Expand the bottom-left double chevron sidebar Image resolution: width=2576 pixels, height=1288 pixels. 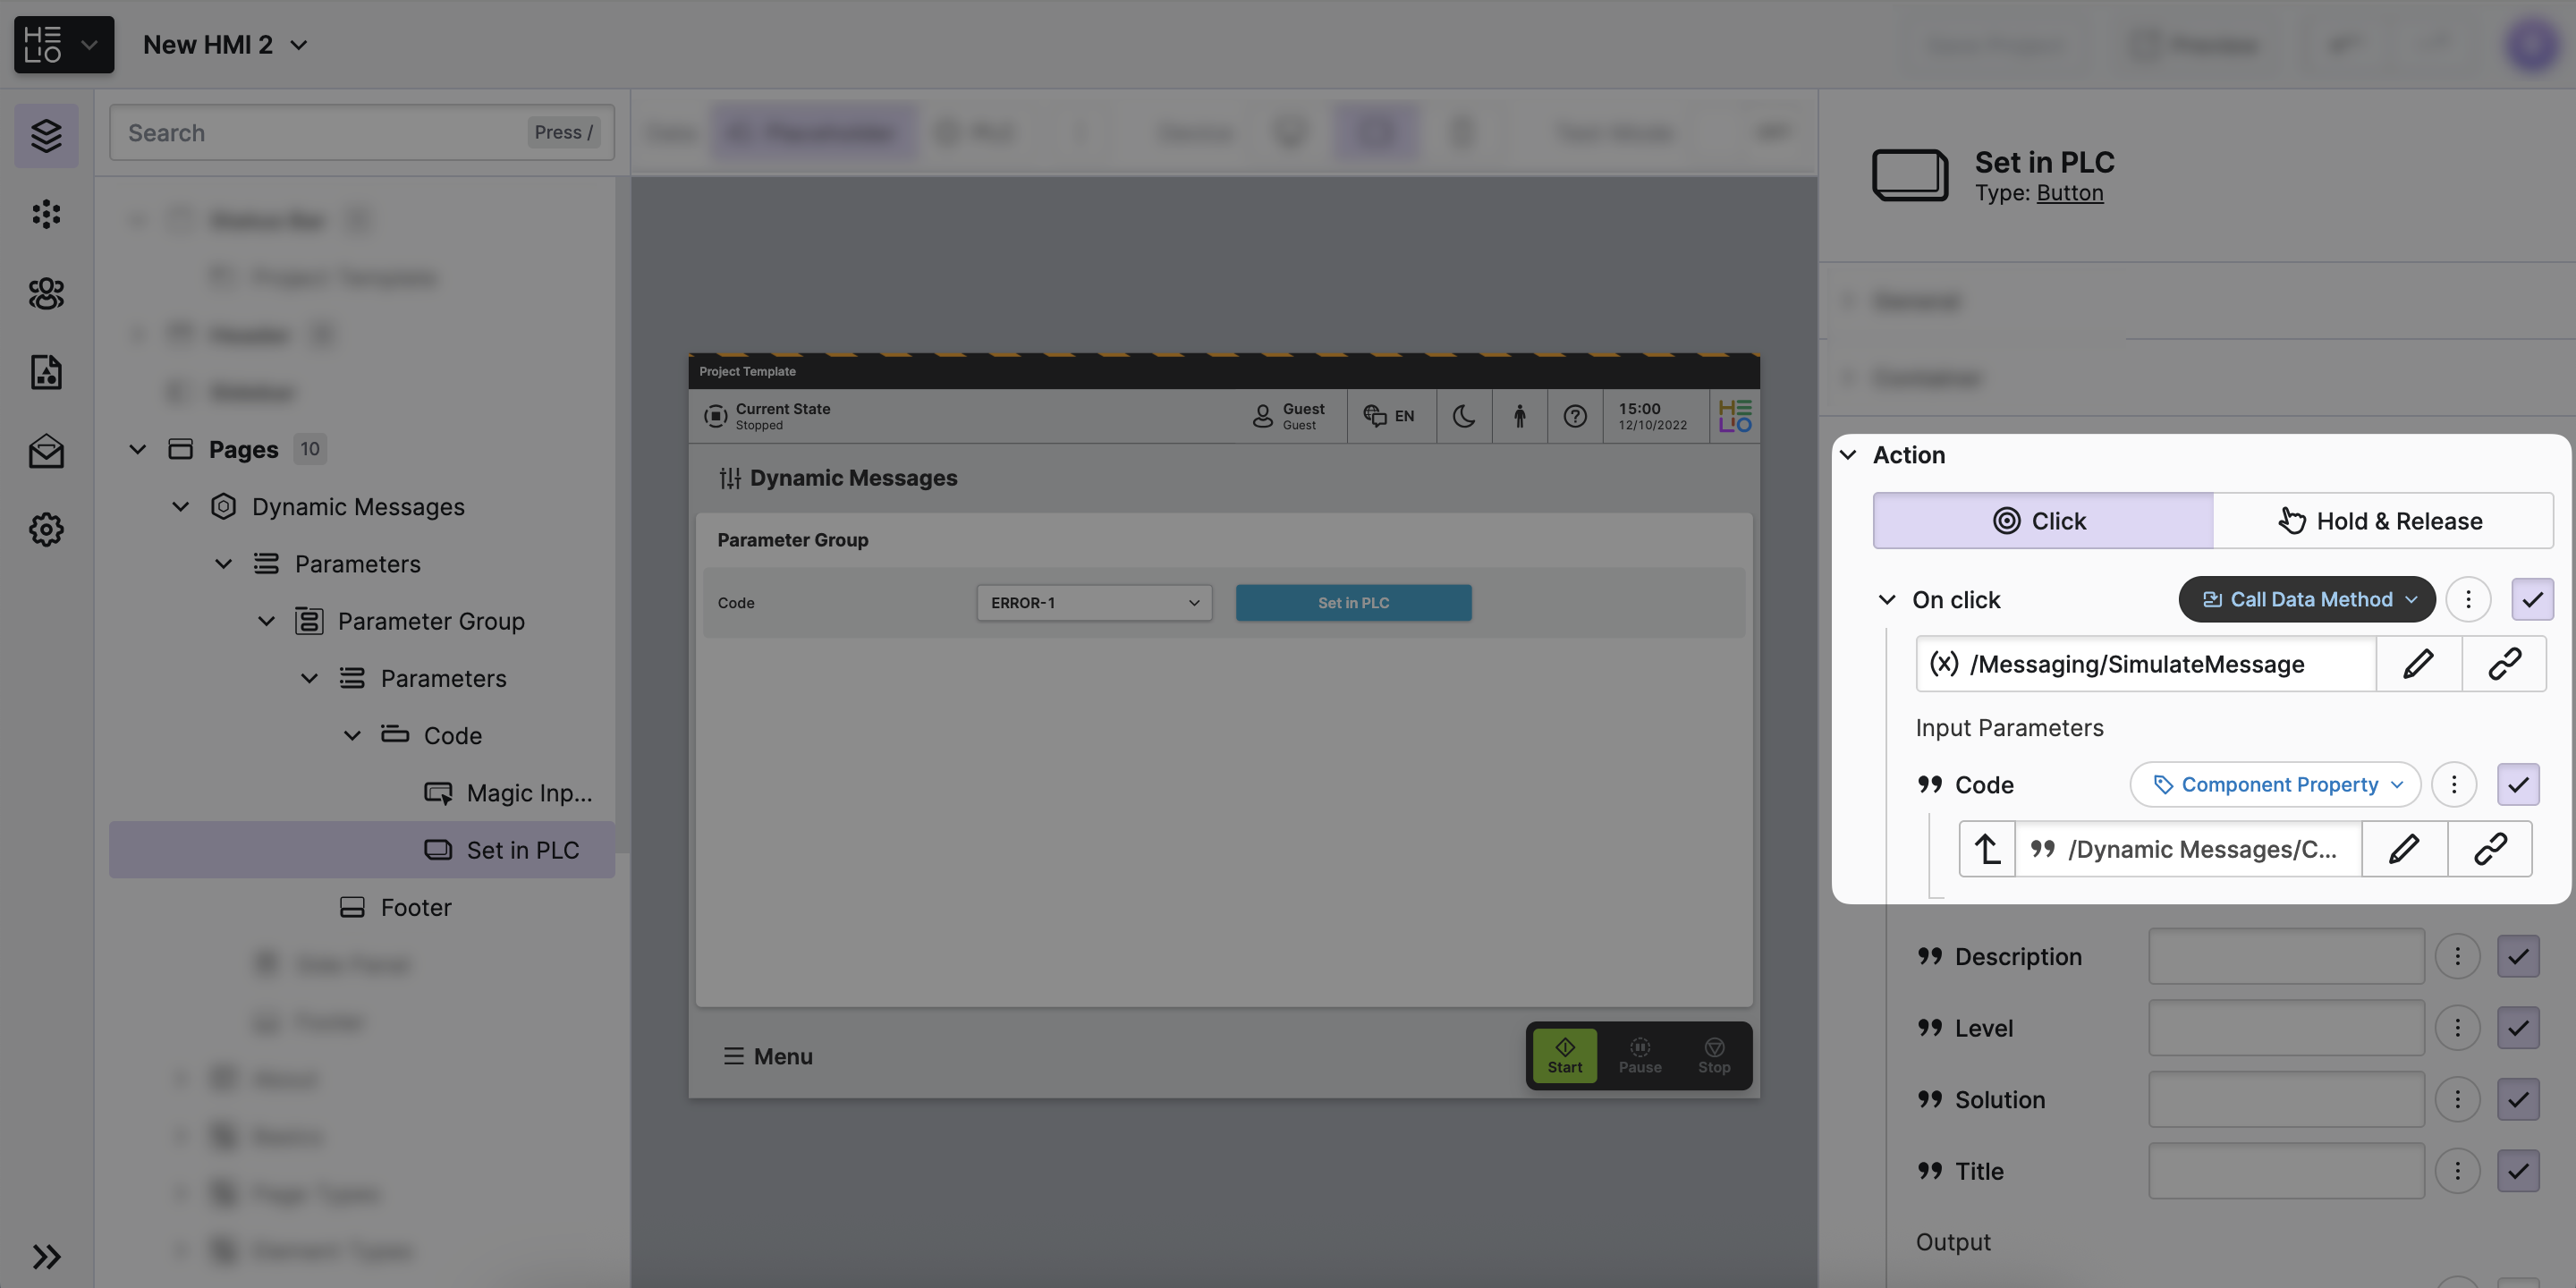pyautogui.click(x=46, y=1256)
